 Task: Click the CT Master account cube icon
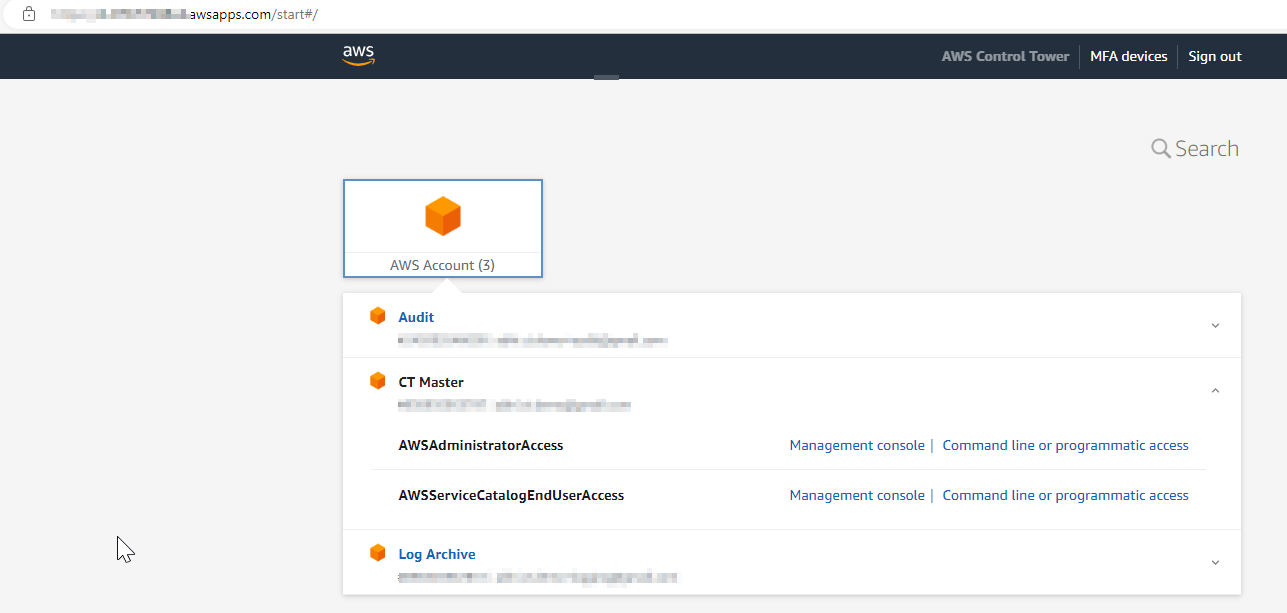tap(377, 381)
